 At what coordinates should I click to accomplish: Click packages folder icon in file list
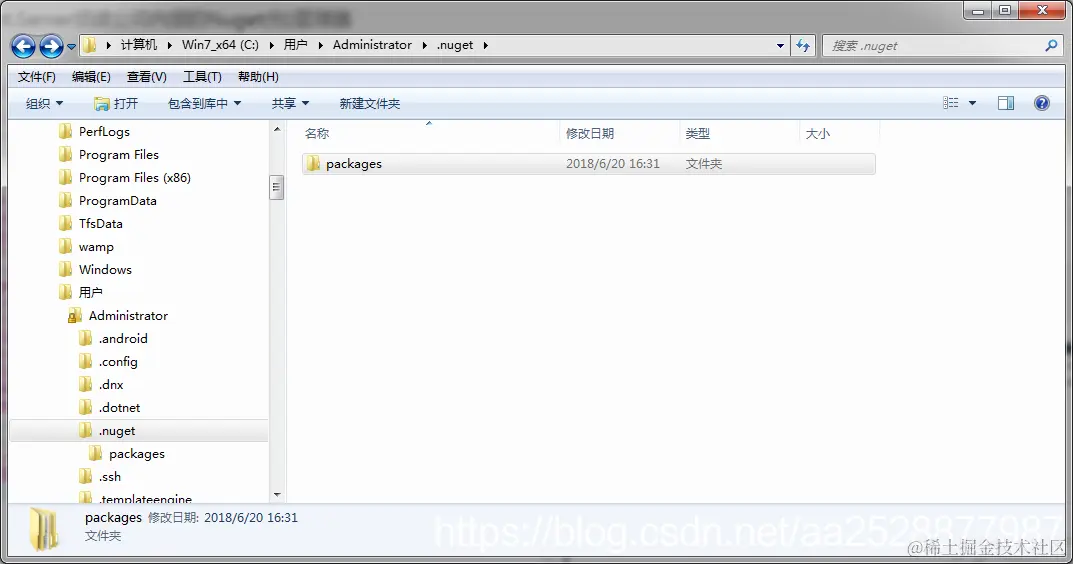313,164
